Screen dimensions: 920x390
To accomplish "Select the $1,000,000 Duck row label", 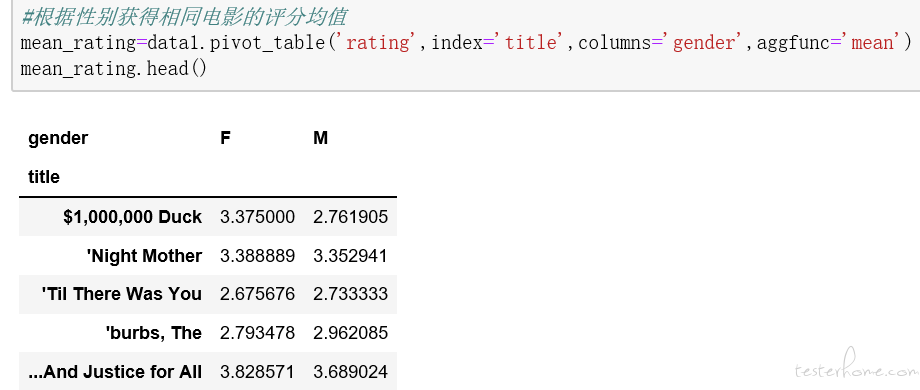I will (133, 217).
